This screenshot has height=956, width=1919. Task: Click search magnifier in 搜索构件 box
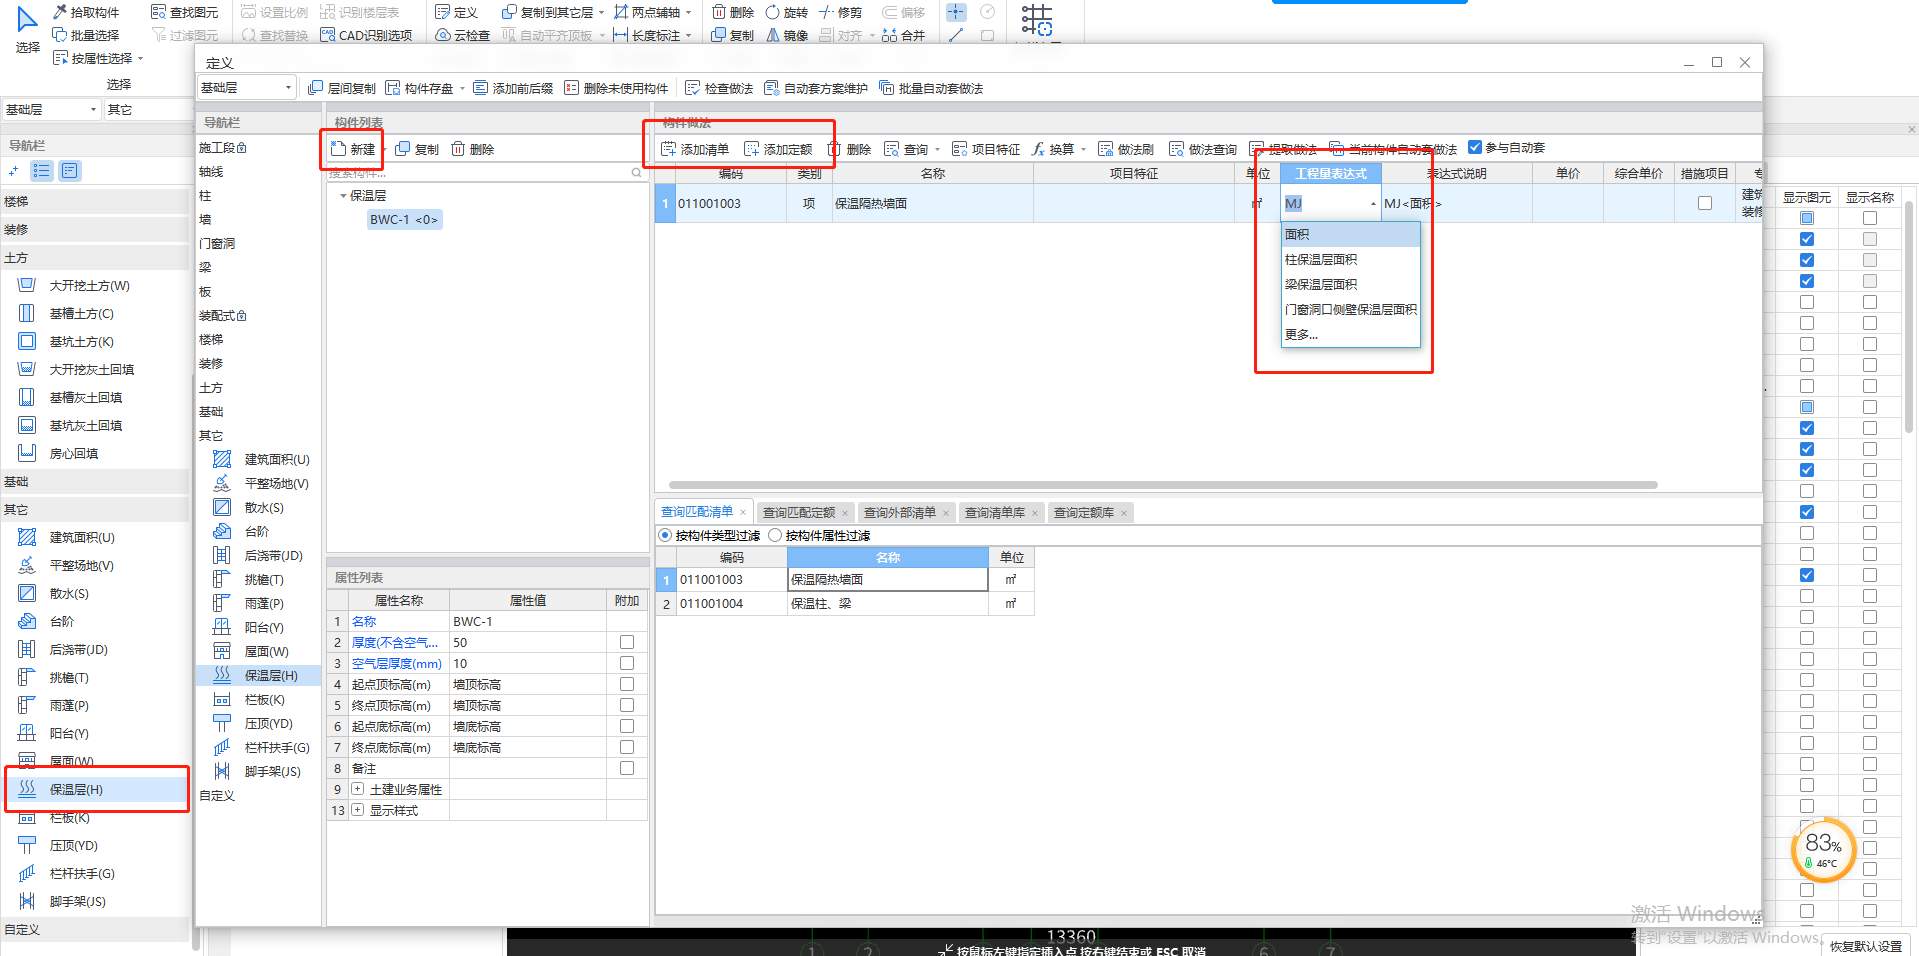[637, 173]
